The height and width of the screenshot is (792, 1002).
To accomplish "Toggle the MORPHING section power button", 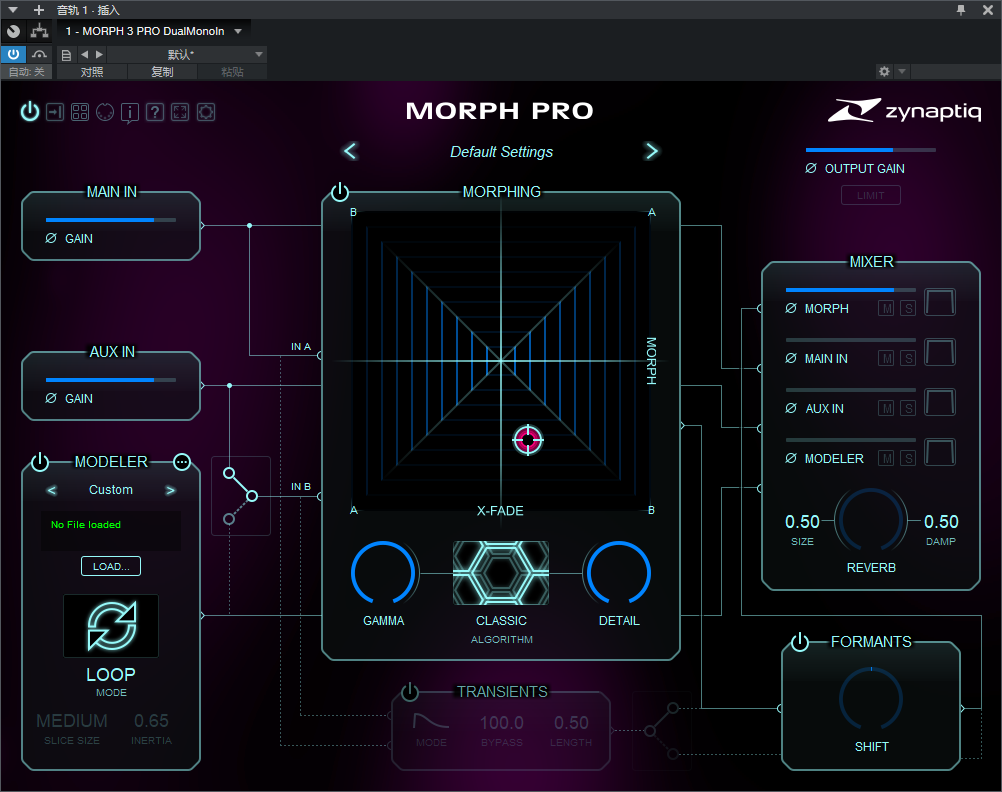I will (x=340, y=192).
